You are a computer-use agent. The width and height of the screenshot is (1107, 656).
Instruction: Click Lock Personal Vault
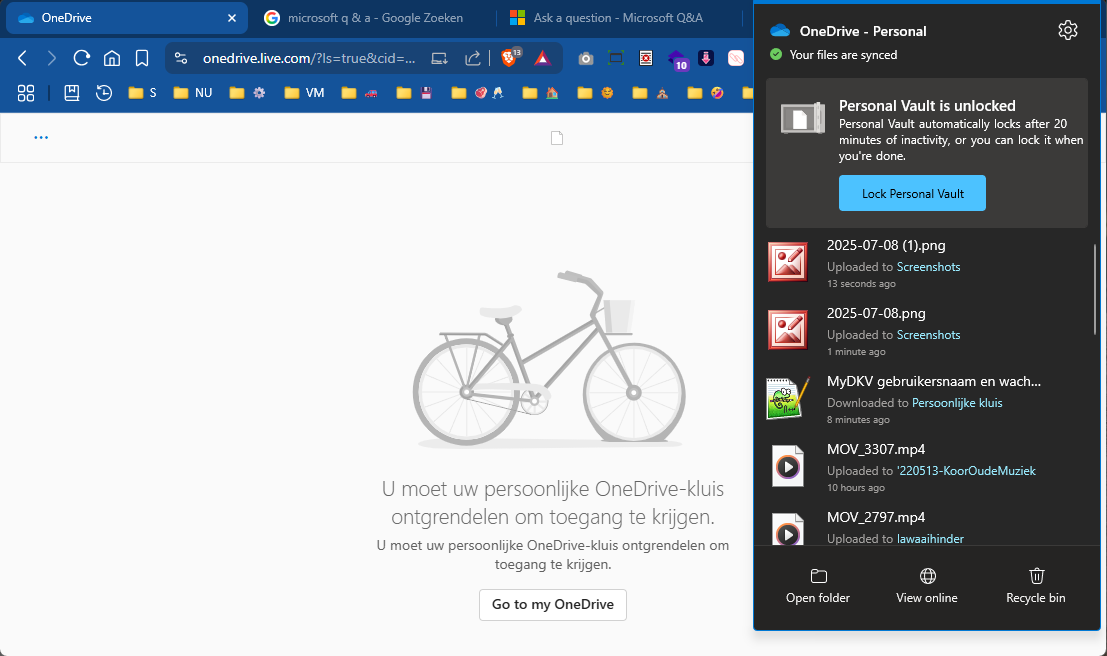pyautogui.click(x=912, y=193)
